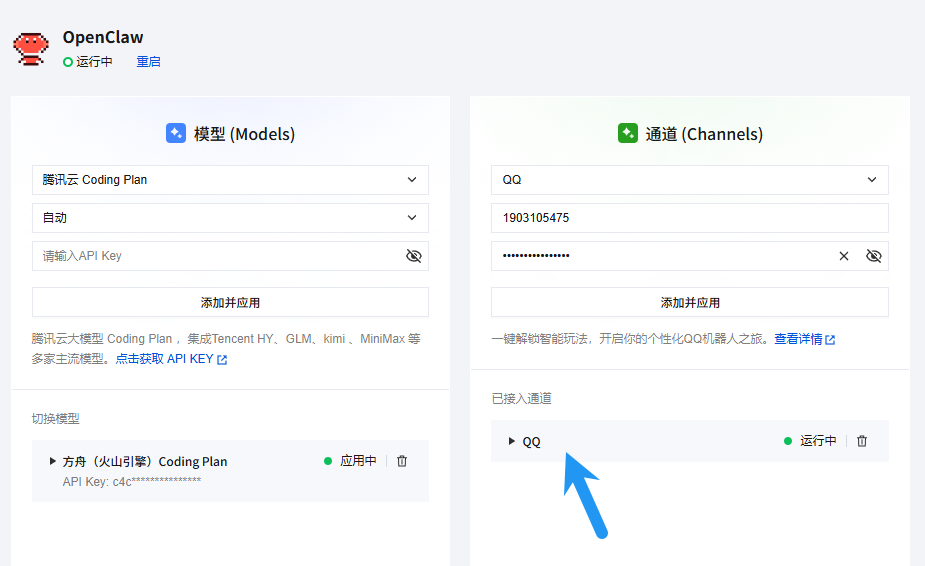Click the 重启 restart link

[148, 62]
